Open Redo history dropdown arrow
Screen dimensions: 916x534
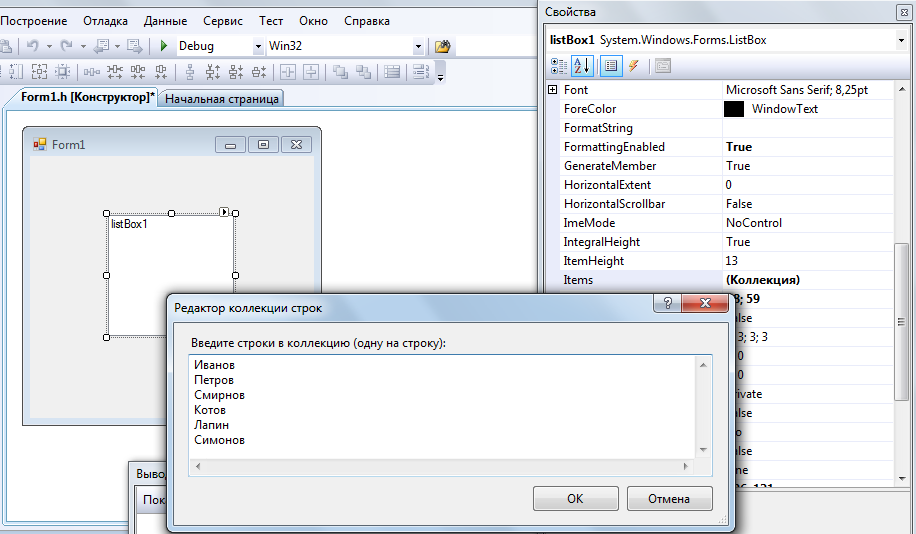[83, 46]
